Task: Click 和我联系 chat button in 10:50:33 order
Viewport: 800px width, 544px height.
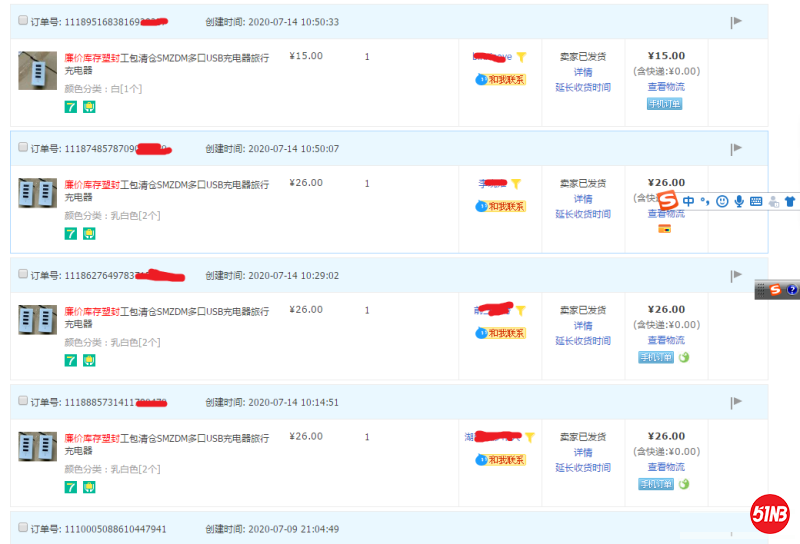Action: (x=501, y=80)
